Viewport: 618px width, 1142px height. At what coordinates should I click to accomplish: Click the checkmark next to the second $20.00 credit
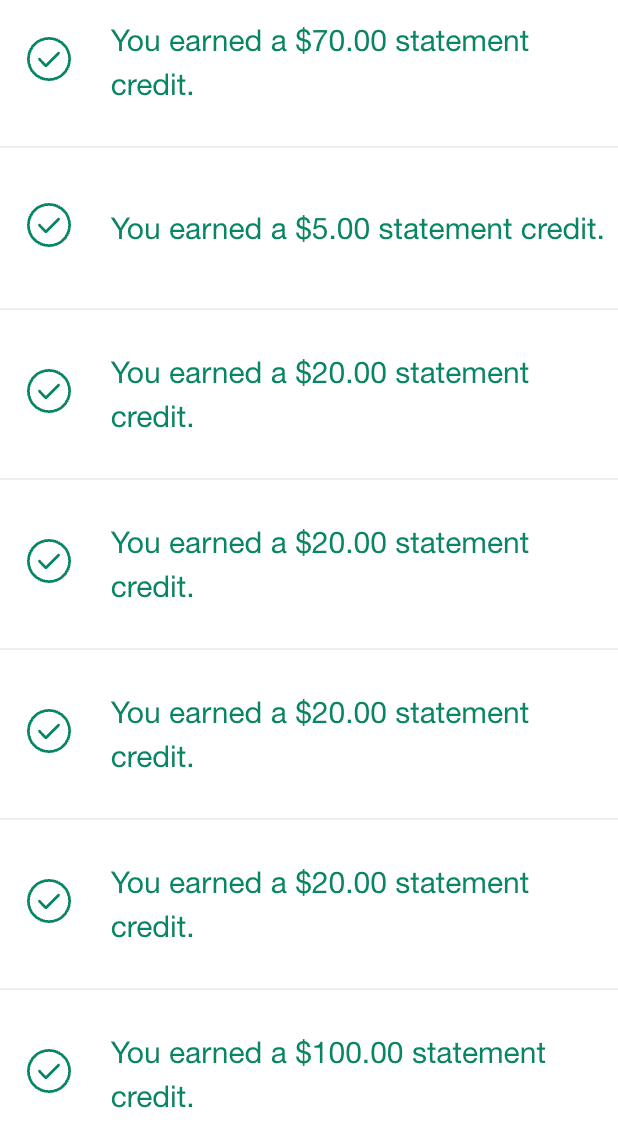click(x=48, y=561)
